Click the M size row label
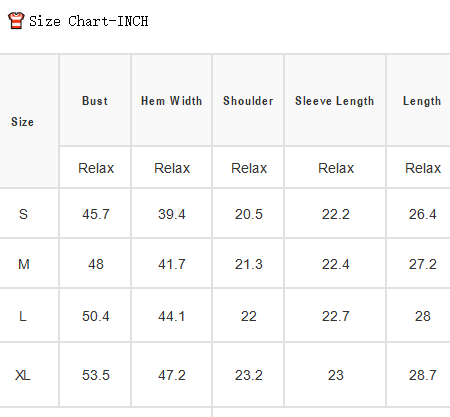Screen dimensions: 450x417 24,264
